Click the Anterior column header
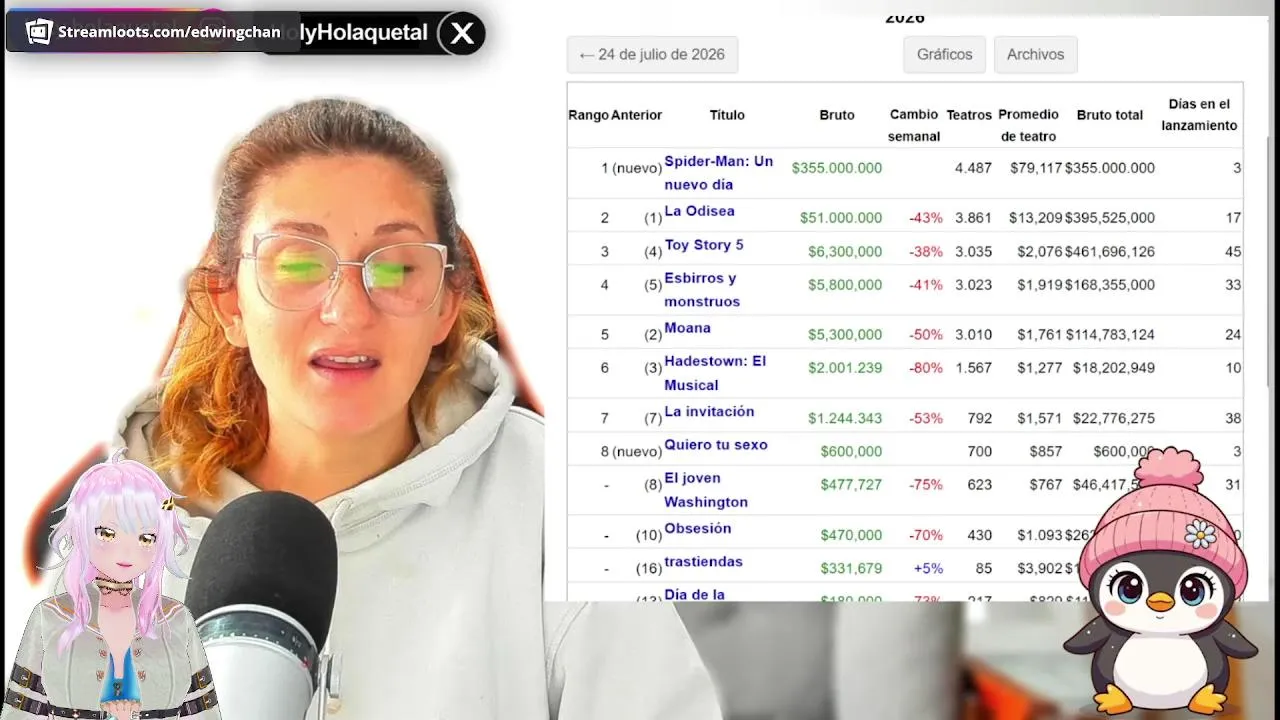Screen dimensions: 1280x720 click(x=637, y=115)
